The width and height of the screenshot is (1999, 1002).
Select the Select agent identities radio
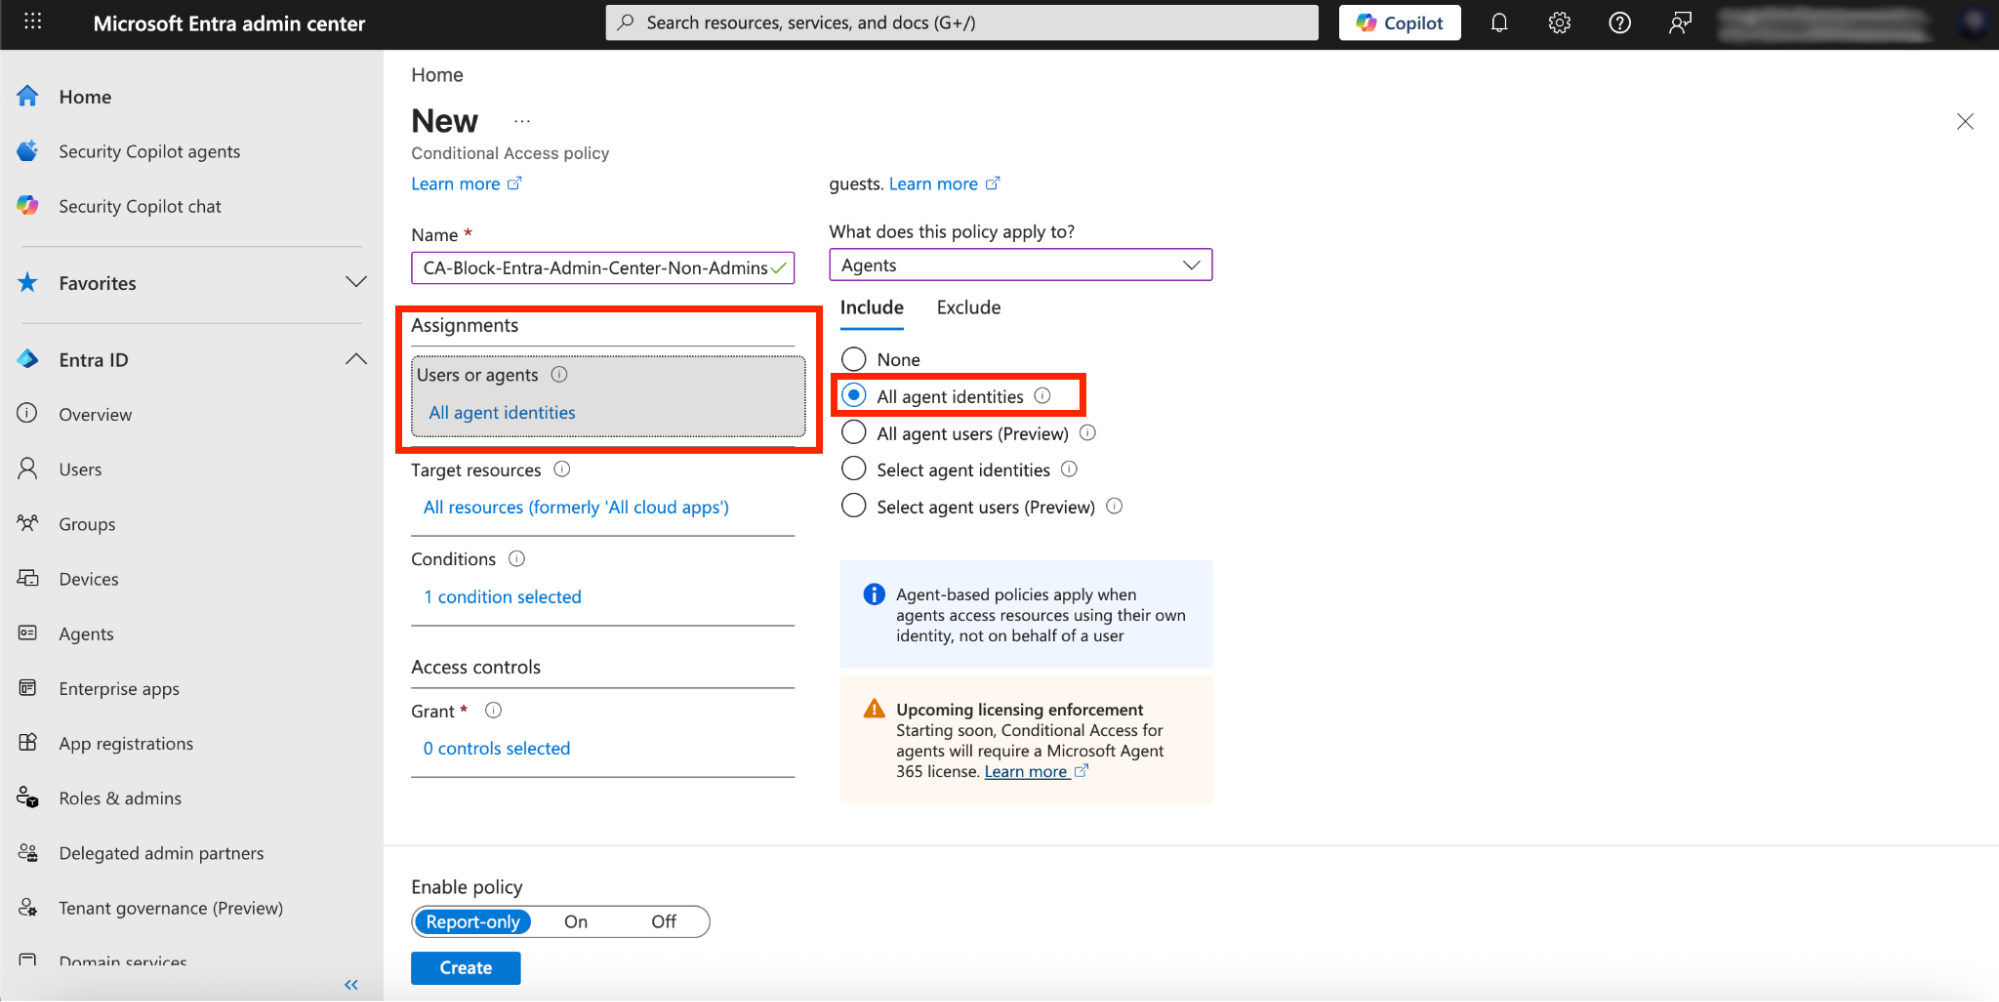[853, 469]
